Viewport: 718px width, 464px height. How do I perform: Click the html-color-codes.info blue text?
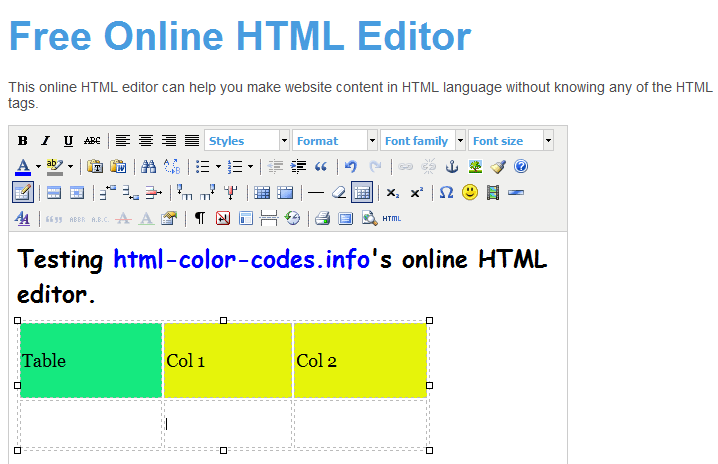pos(241,260)
